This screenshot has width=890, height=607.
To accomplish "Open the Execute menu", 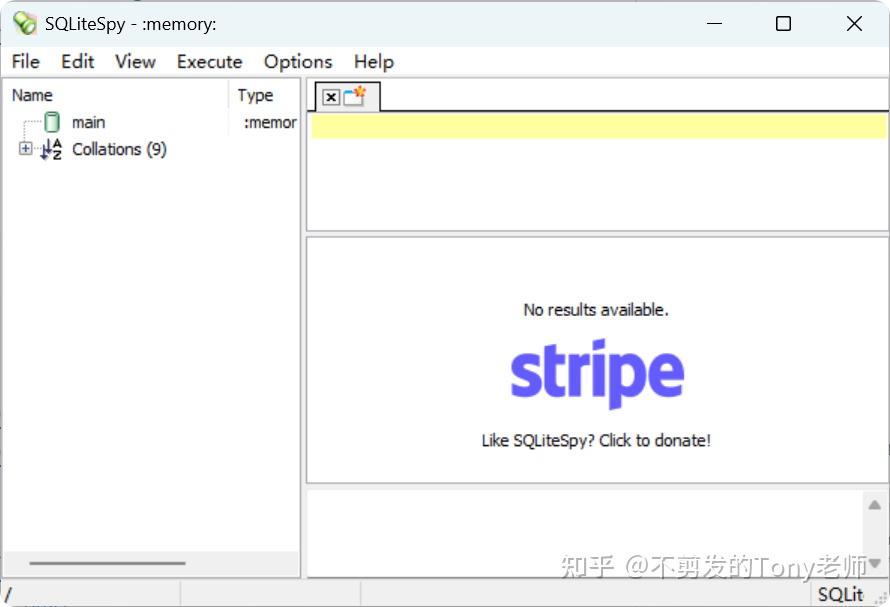I will click(x=209, y=62).
